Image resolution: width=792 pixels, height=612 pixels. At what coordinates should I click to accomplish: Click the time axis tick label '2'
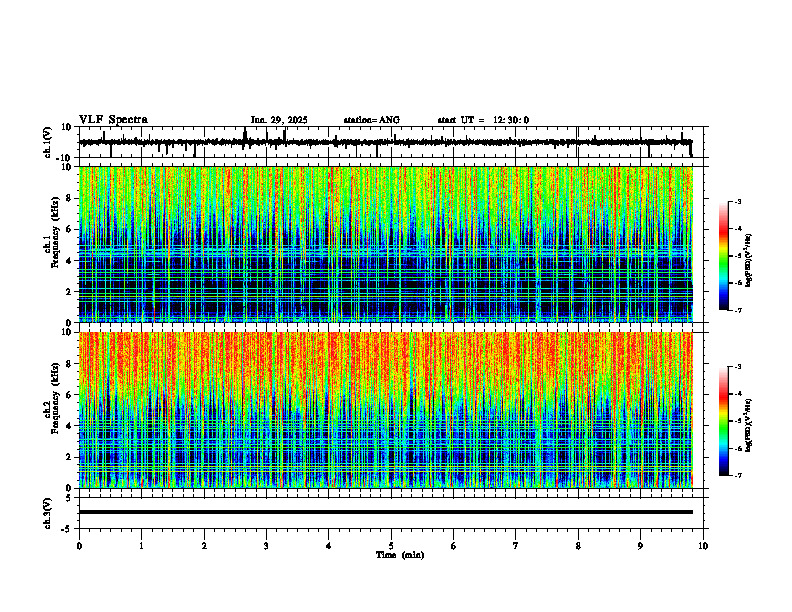(204, 546)
